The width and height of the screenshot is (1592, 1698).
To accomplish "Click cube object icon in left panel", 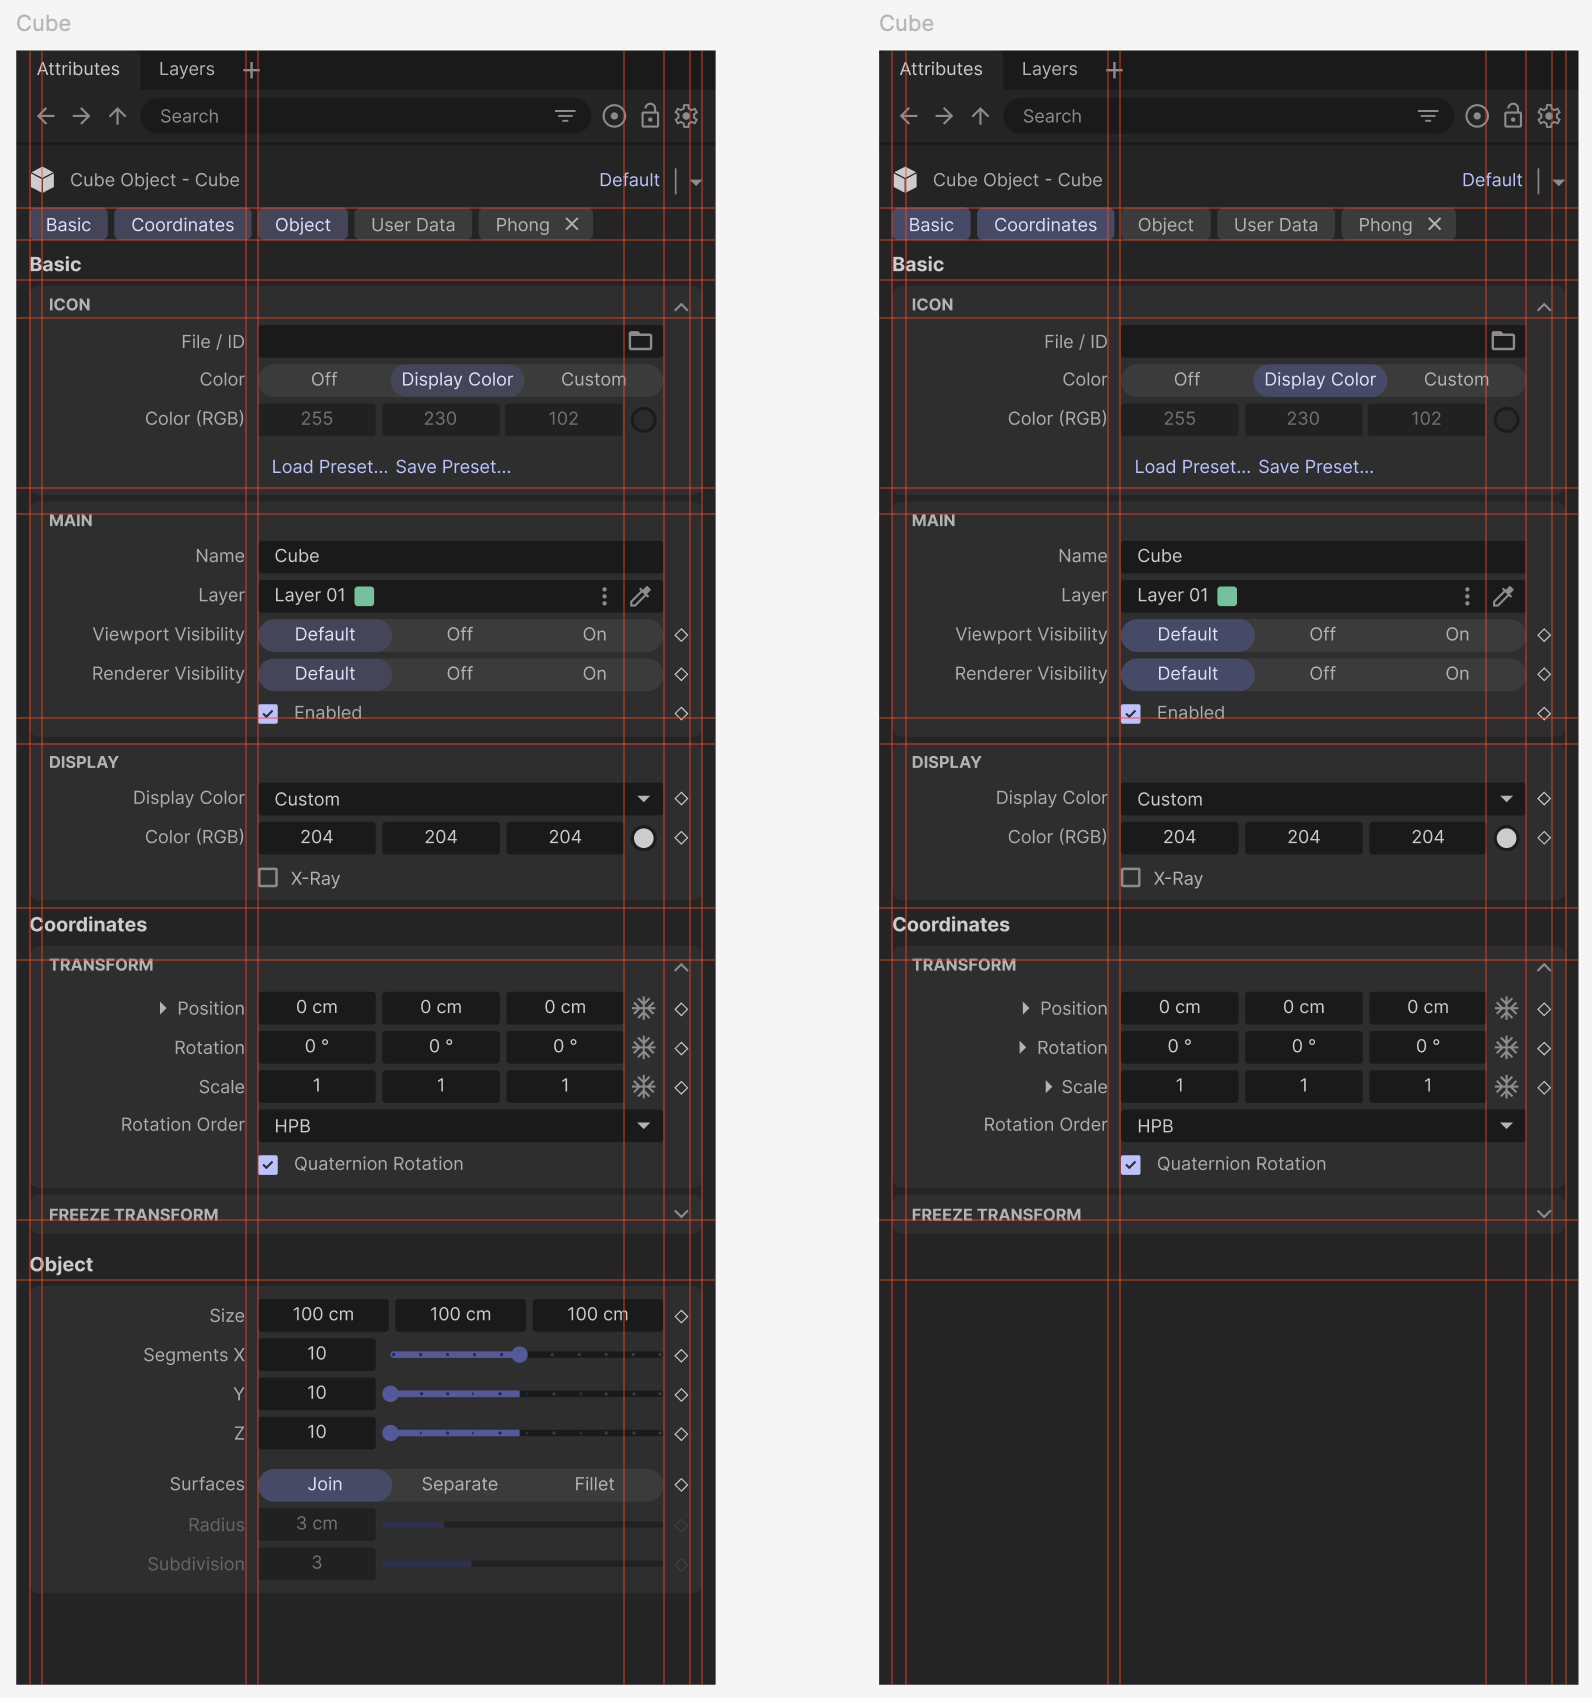I will point(43,179).
